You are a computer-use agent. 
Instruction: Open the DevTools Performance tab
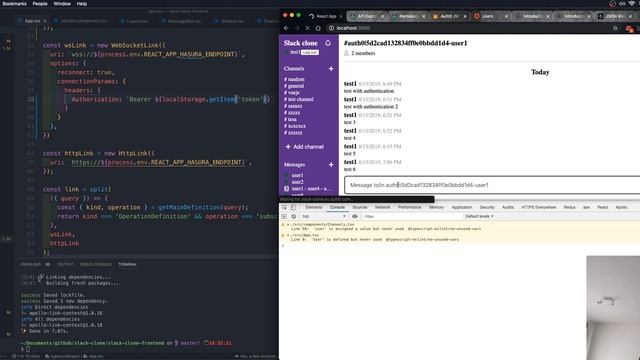pyautogui.click(x=409, y=207)
